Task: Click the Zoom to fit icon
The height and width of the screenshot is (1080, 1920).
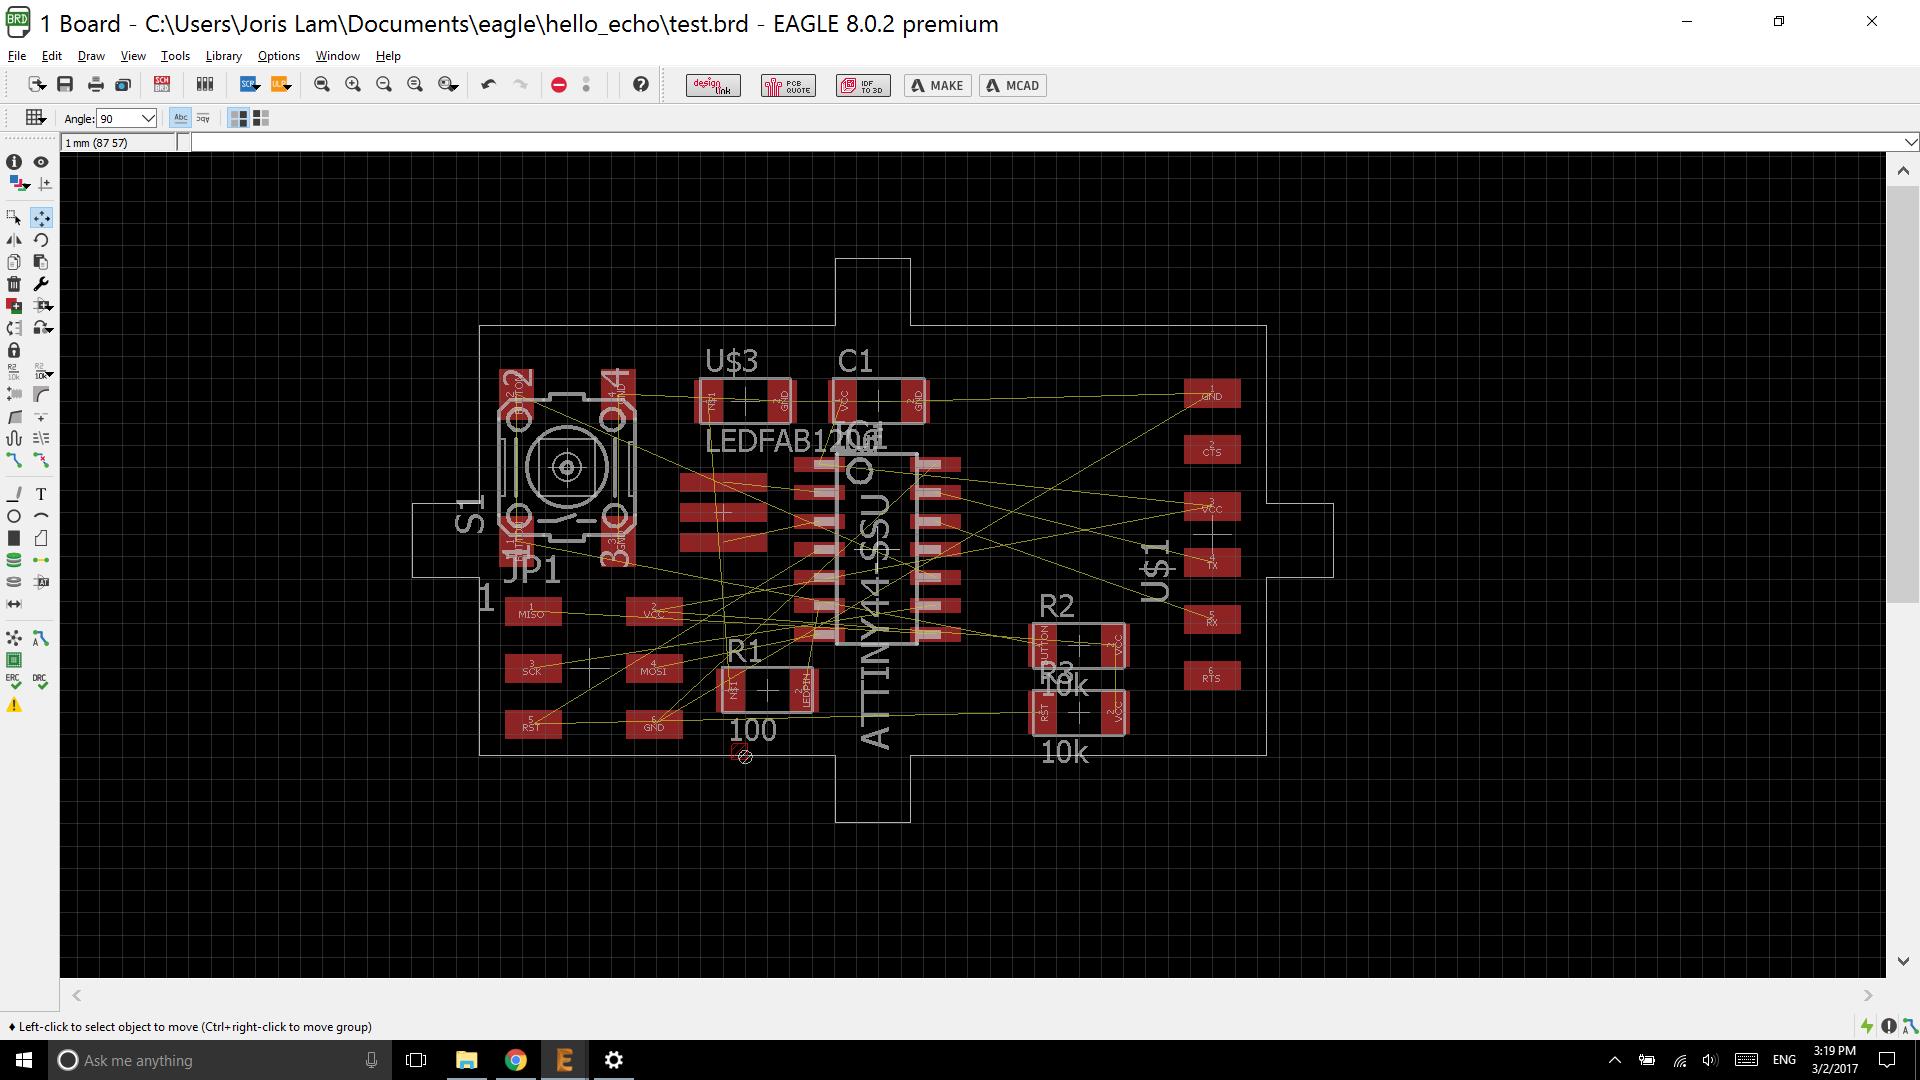Action: (321, 85)
